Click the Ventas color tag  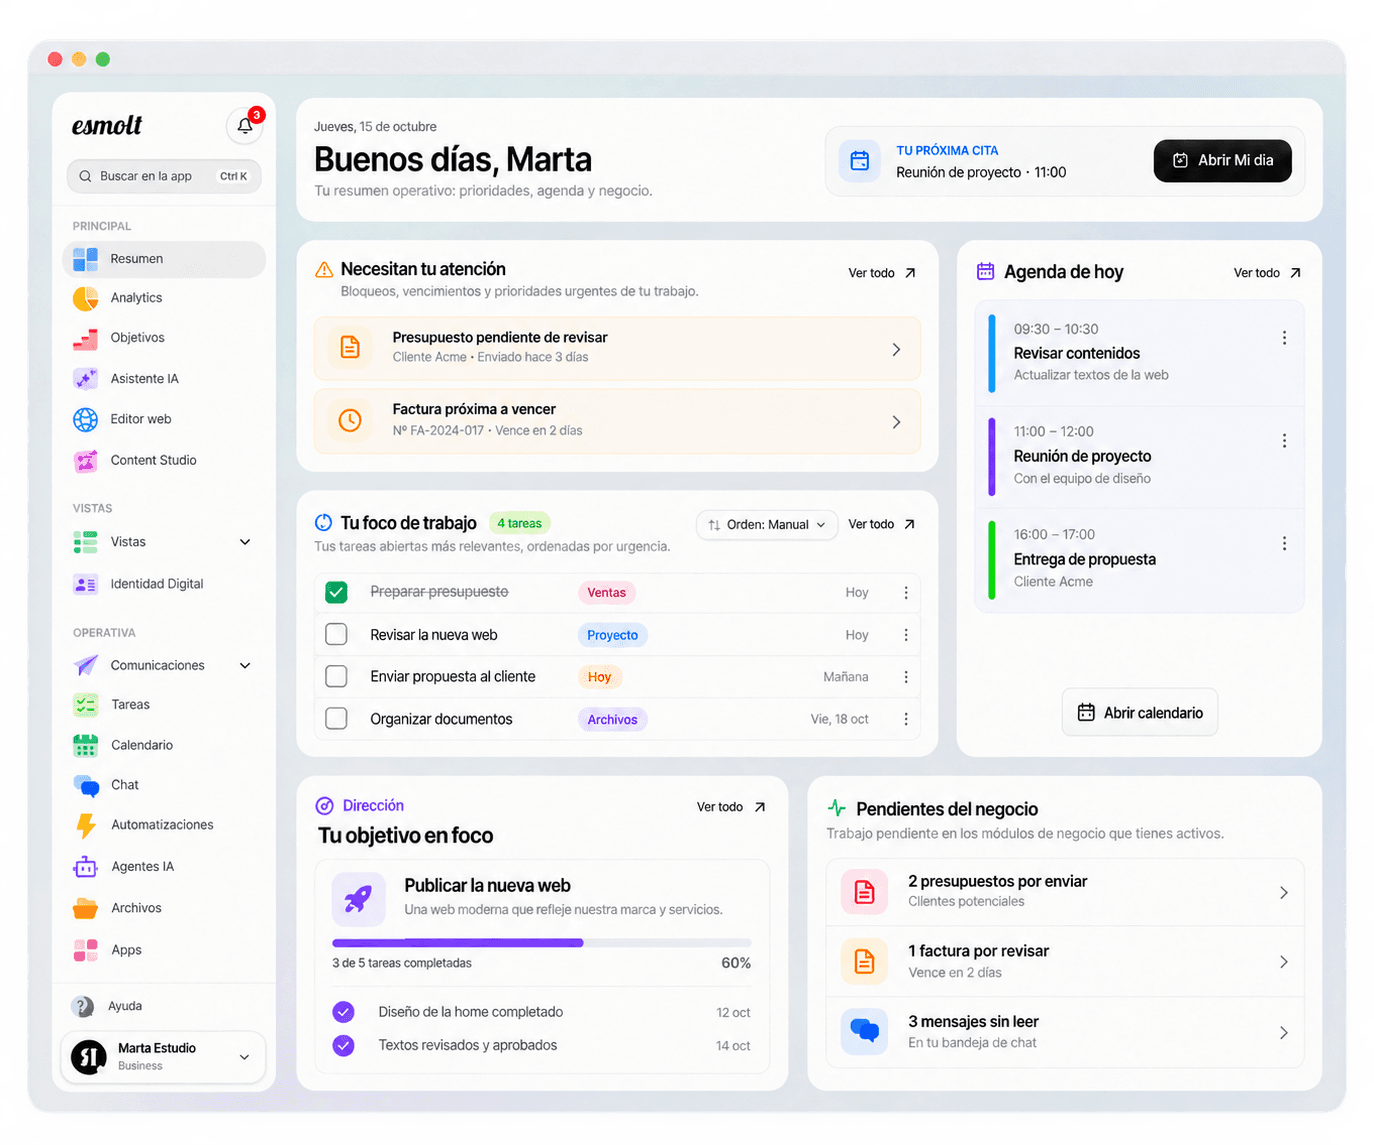coord(606,593)
